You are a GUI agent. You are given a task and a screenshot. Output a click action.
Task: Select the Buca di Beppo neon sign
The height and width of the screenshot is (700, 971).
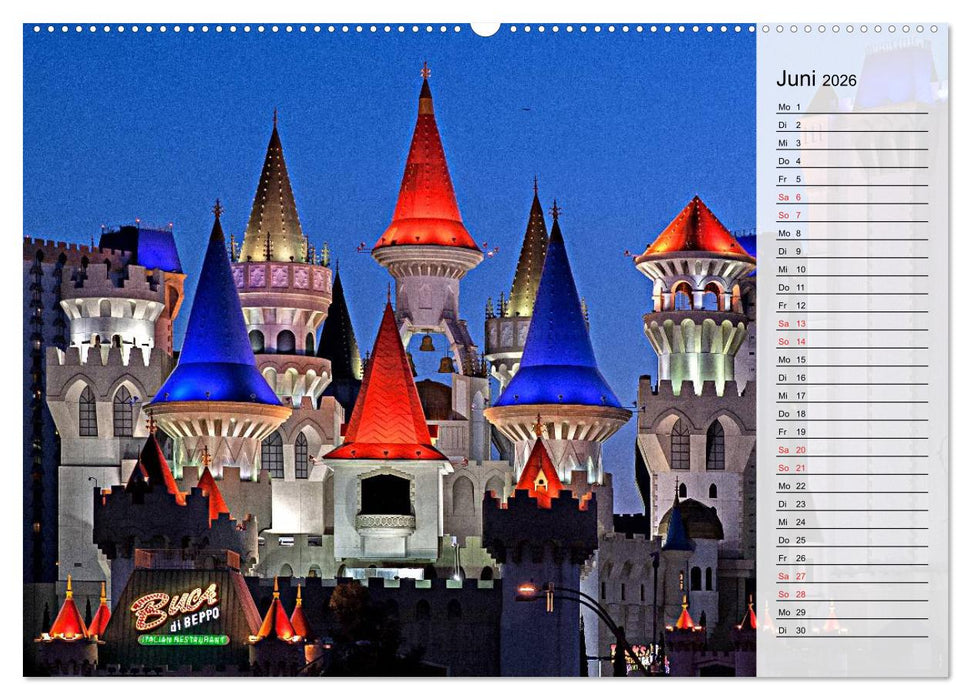[x=178, y=605]
